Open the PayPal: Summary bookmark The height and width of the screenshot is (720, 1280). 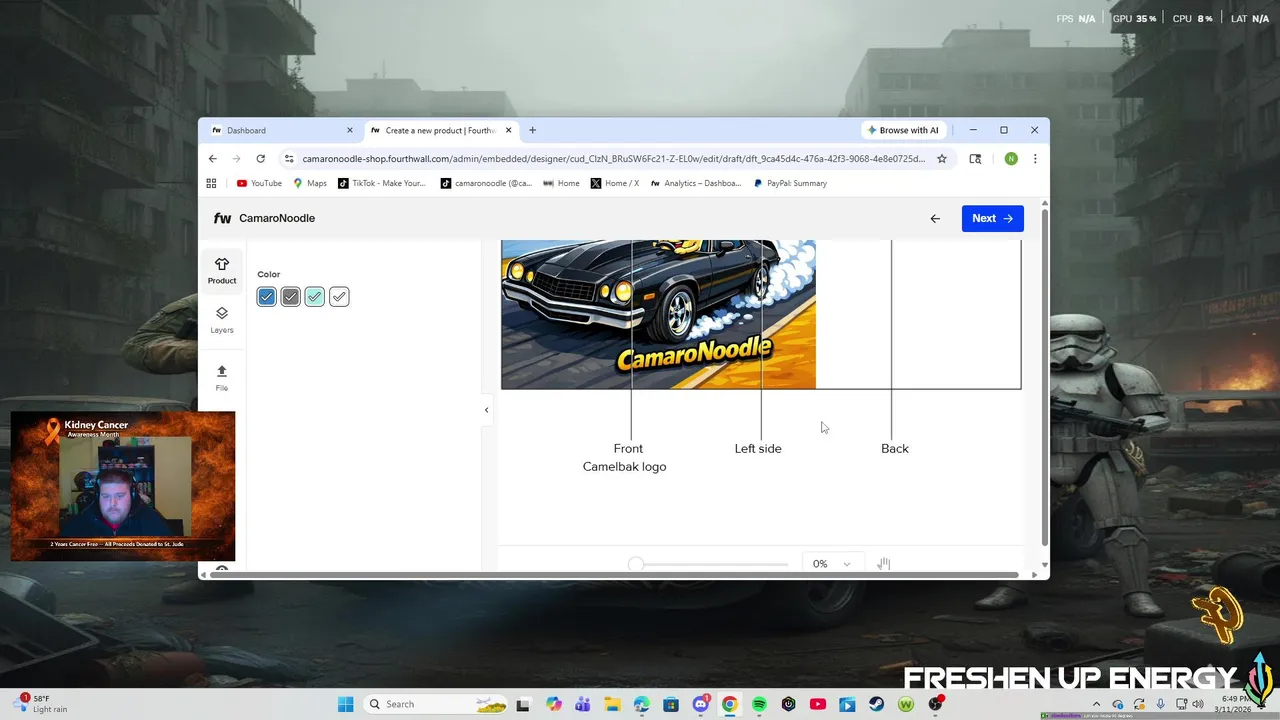coord(790,183)
